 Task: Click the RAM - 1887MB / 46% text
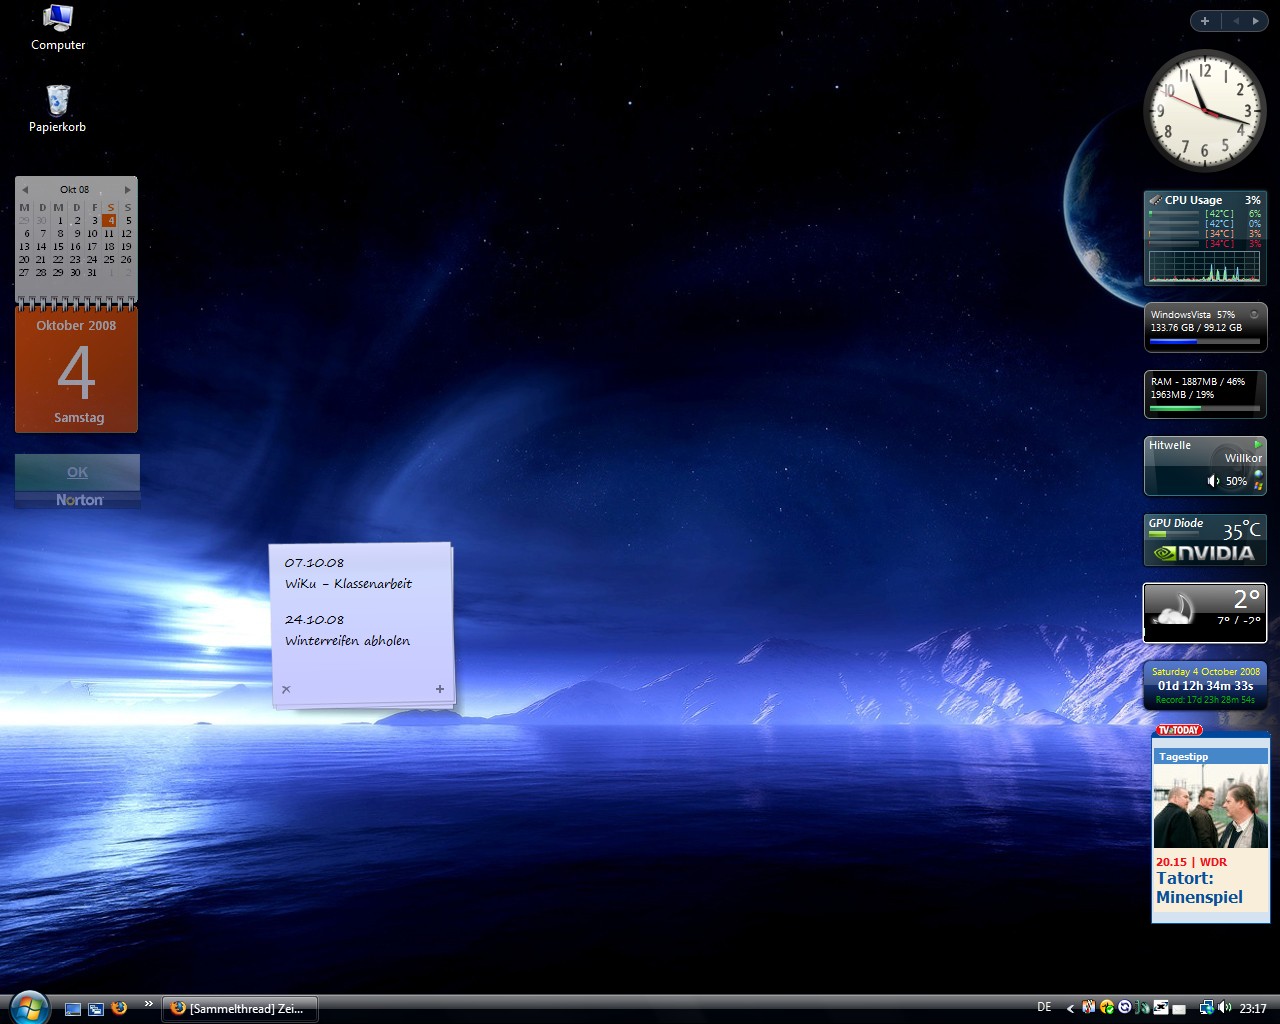[1198, 381]
